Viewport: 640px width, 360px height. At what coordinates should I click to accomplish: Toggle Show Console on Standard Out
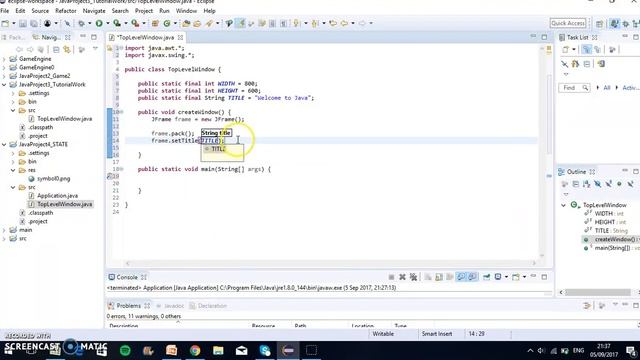pos(461,277)
